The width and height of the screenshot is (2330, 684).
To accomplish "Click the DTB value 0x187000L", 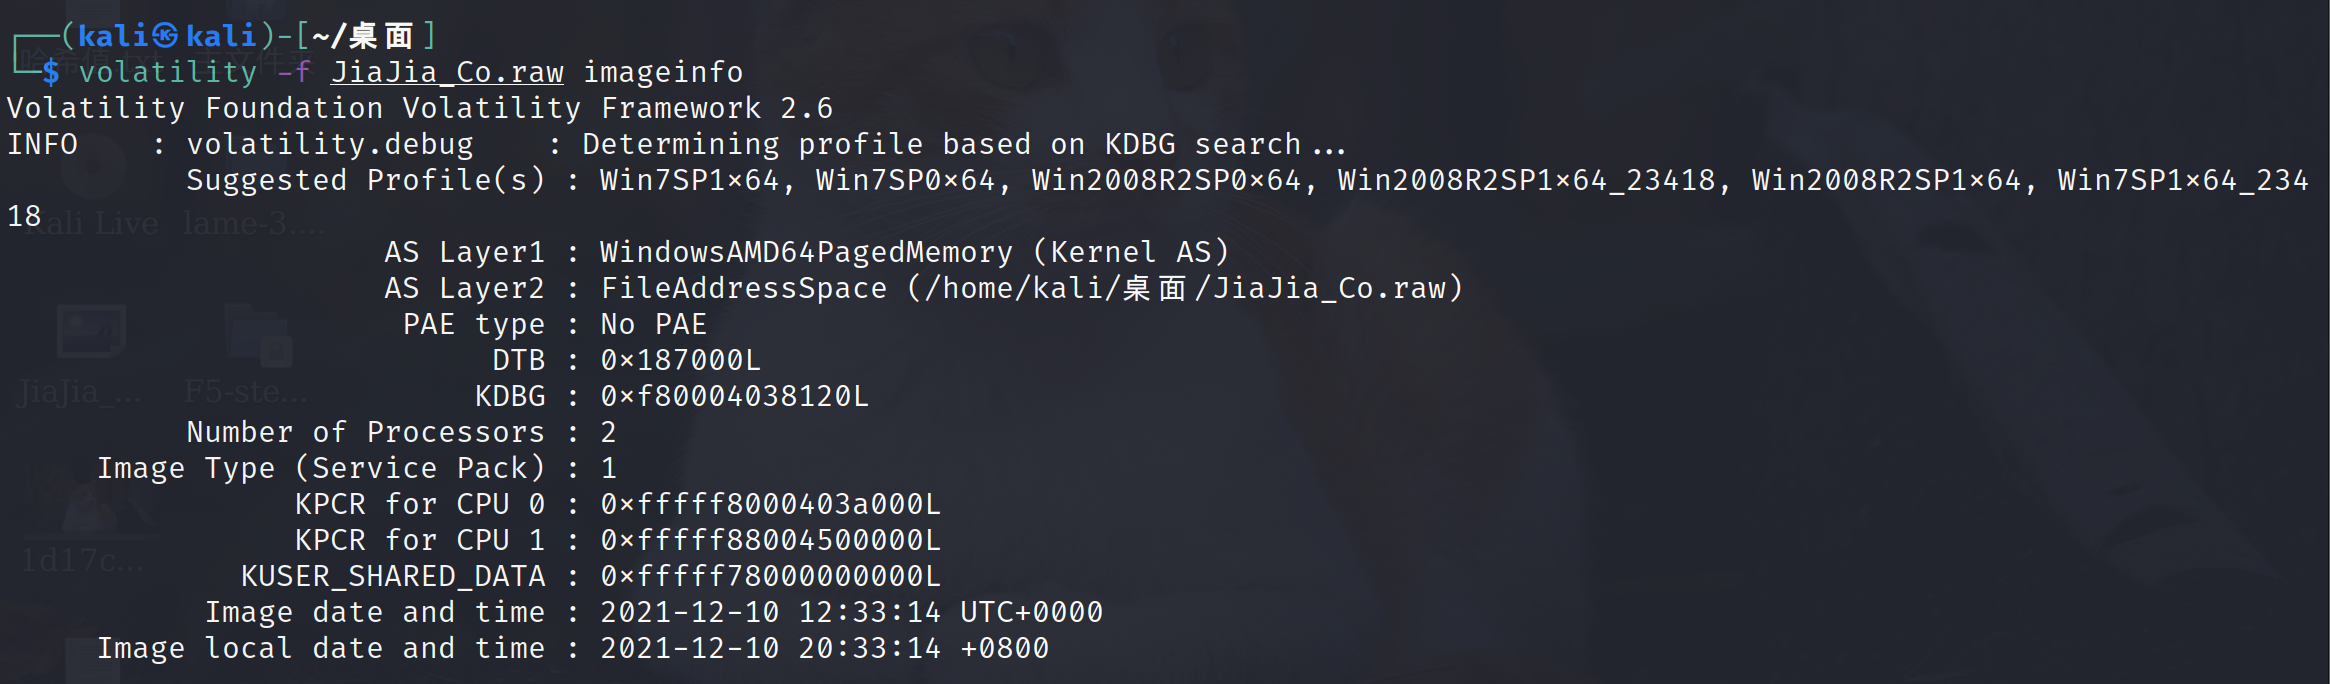I will coord(680,360).
